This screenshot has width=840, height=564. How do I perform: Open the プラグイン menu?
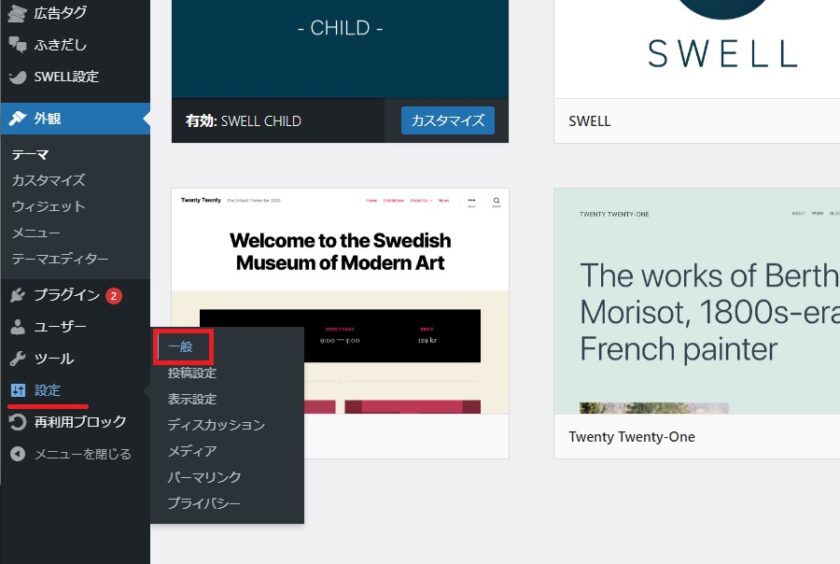[75, 295]
